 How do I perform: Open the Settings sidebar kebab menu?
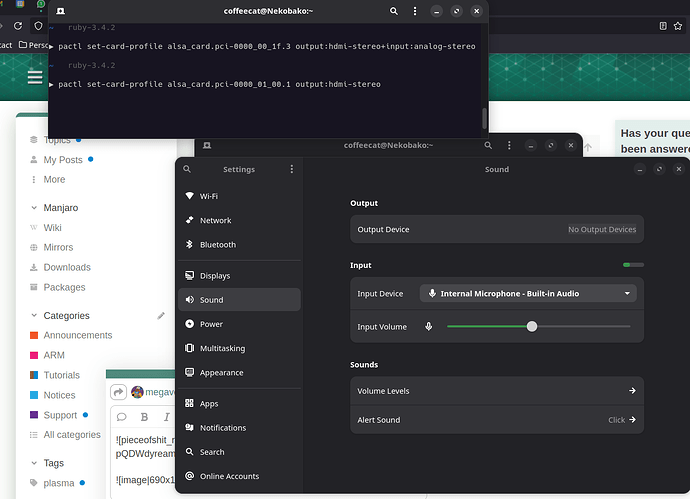[x=292, y=169]
